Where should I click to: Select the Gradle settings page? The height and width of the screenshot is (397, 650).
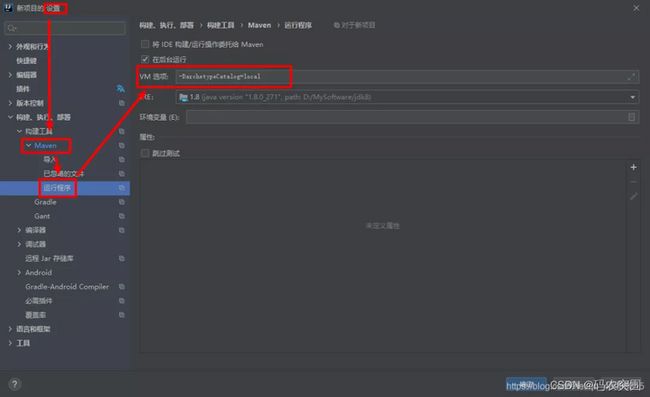click(45, 202)
